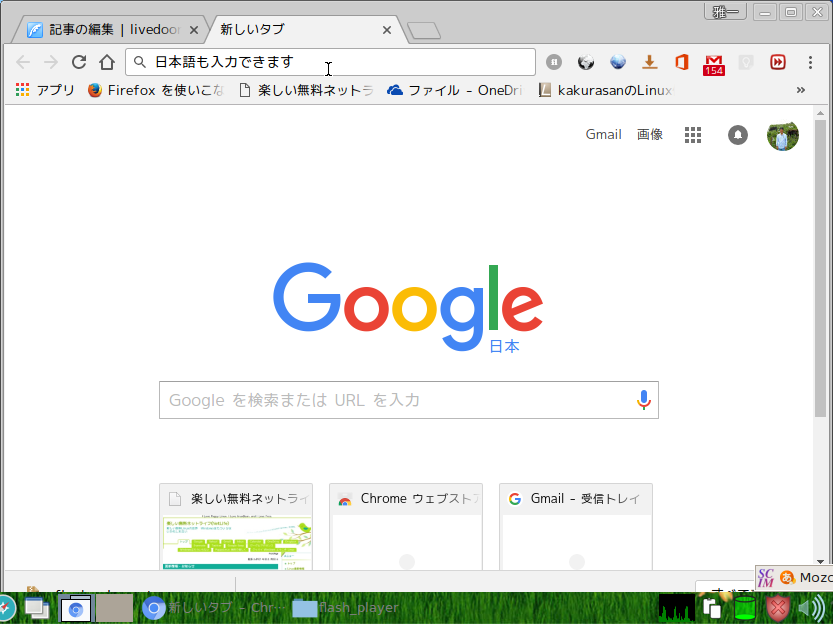This screenshot has width=833, height=624.
Task: Open the red firewall shield tray icon
Action: click(x=778, y=609)
